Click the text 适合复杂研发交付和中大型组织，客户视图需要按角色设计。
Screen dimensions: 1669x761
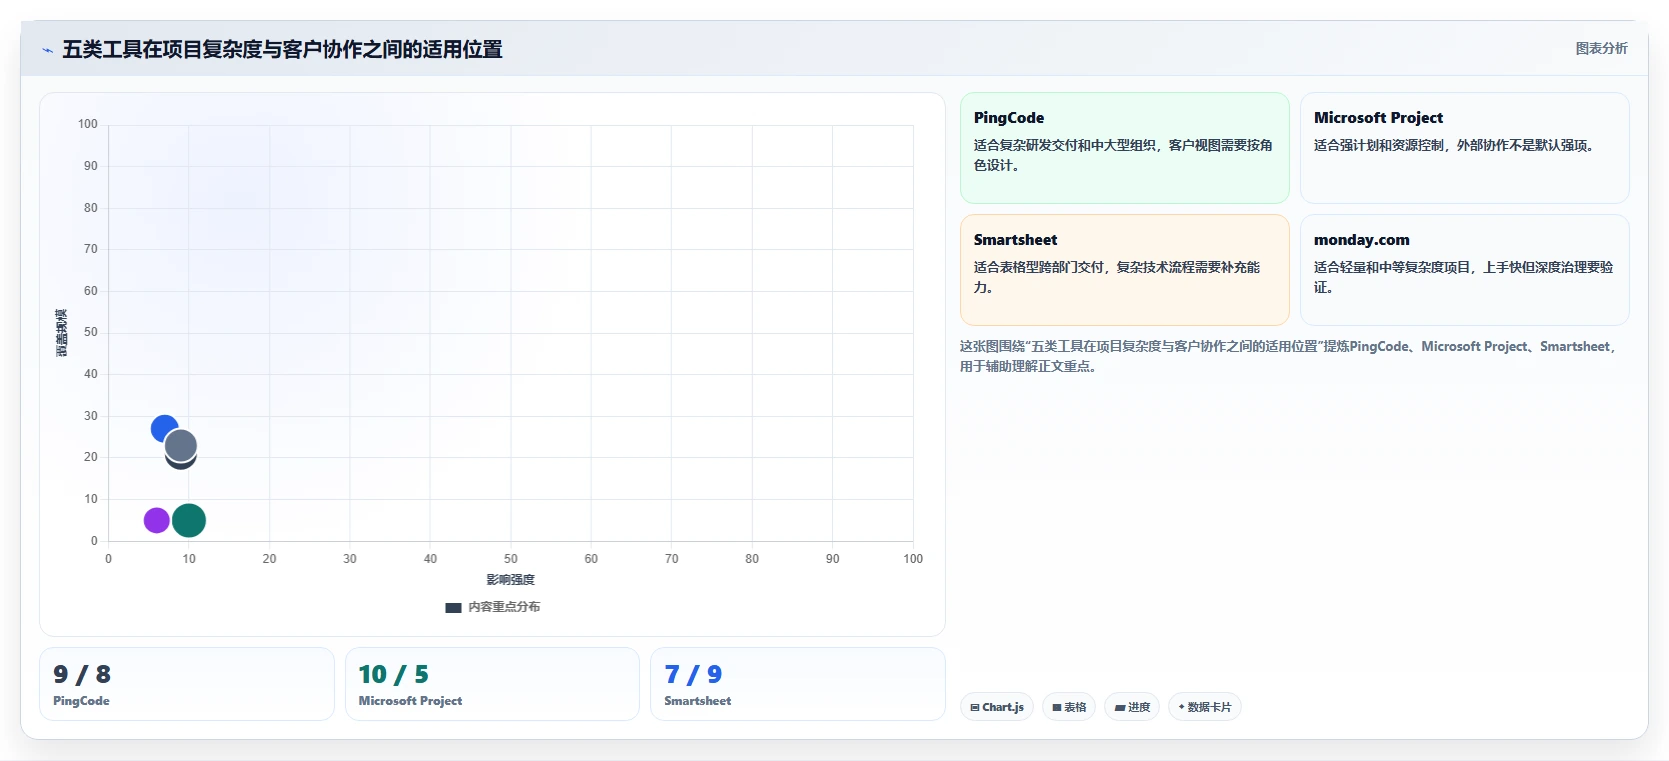1123,155
